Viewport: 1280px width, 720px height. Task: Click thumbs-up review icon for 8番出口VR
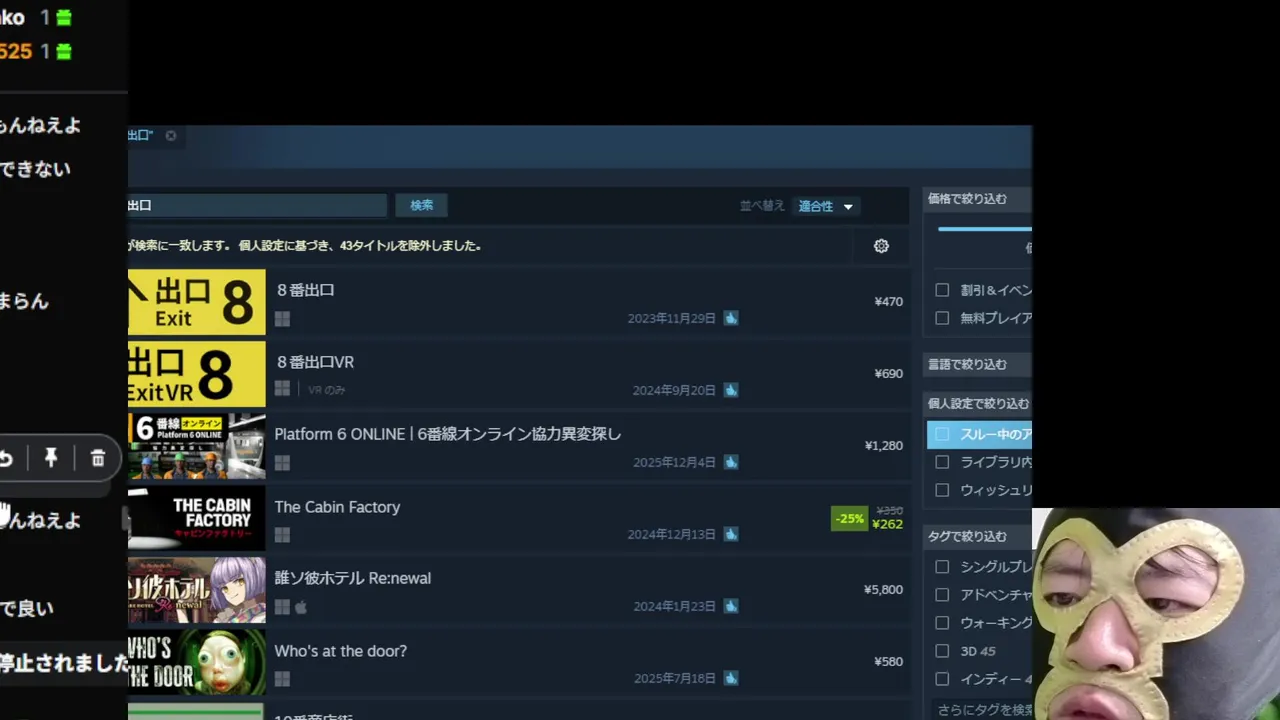point(731,390)
